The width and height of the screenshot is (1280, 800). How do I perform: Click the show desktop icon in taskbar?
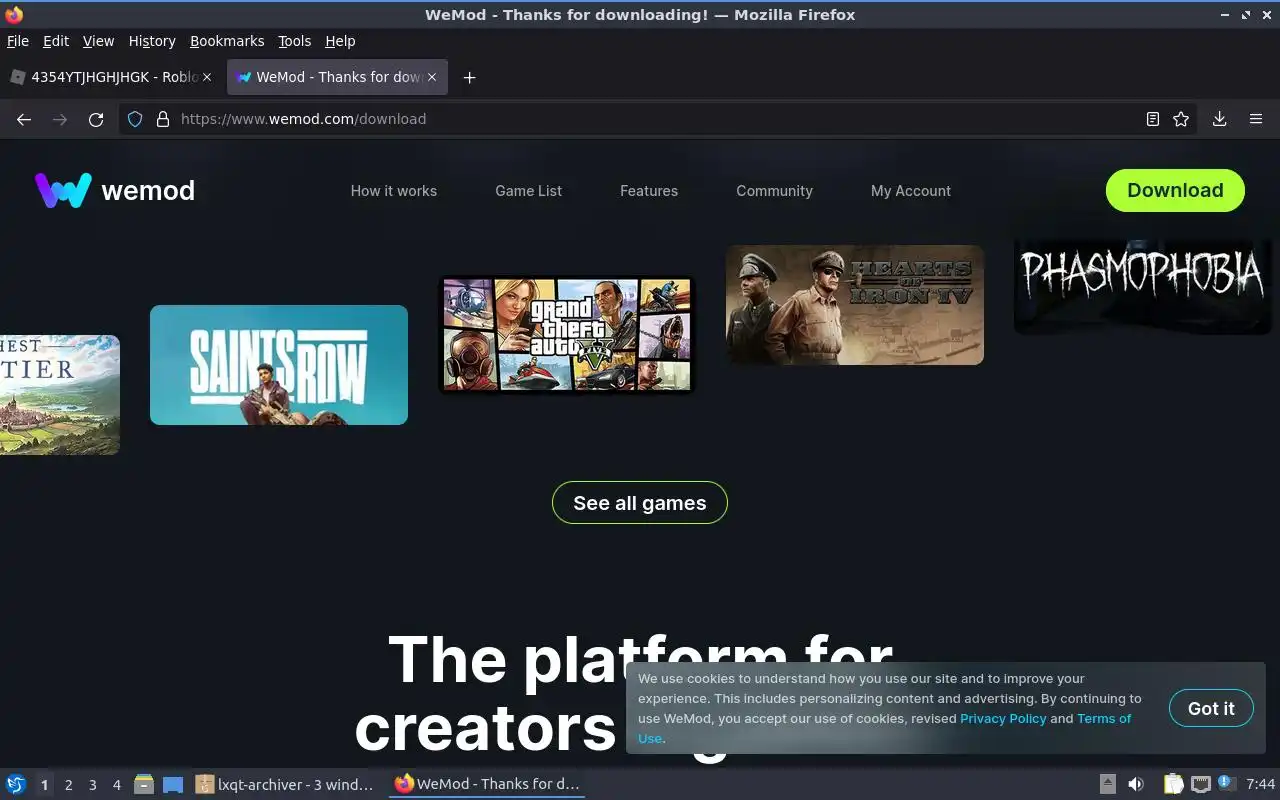[173, 784]
